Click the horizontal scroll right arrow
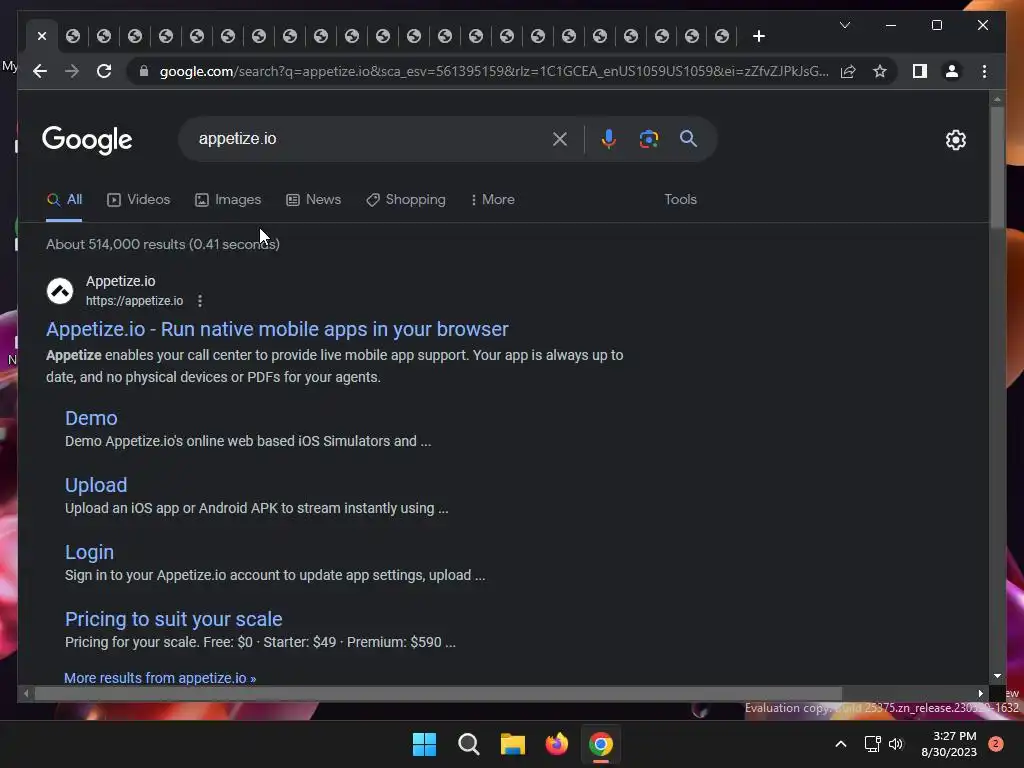 click(980, 694)
